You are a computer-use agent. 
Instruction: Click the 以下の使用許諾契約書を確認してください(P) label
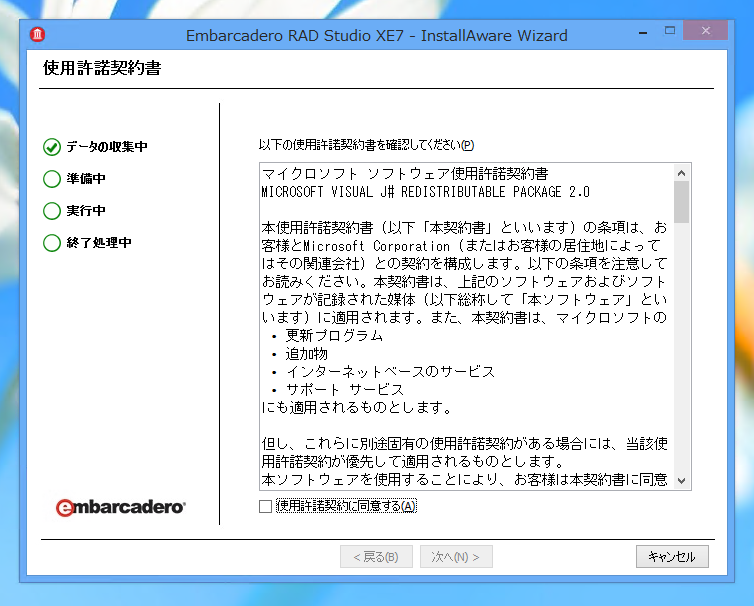(366, 145)
